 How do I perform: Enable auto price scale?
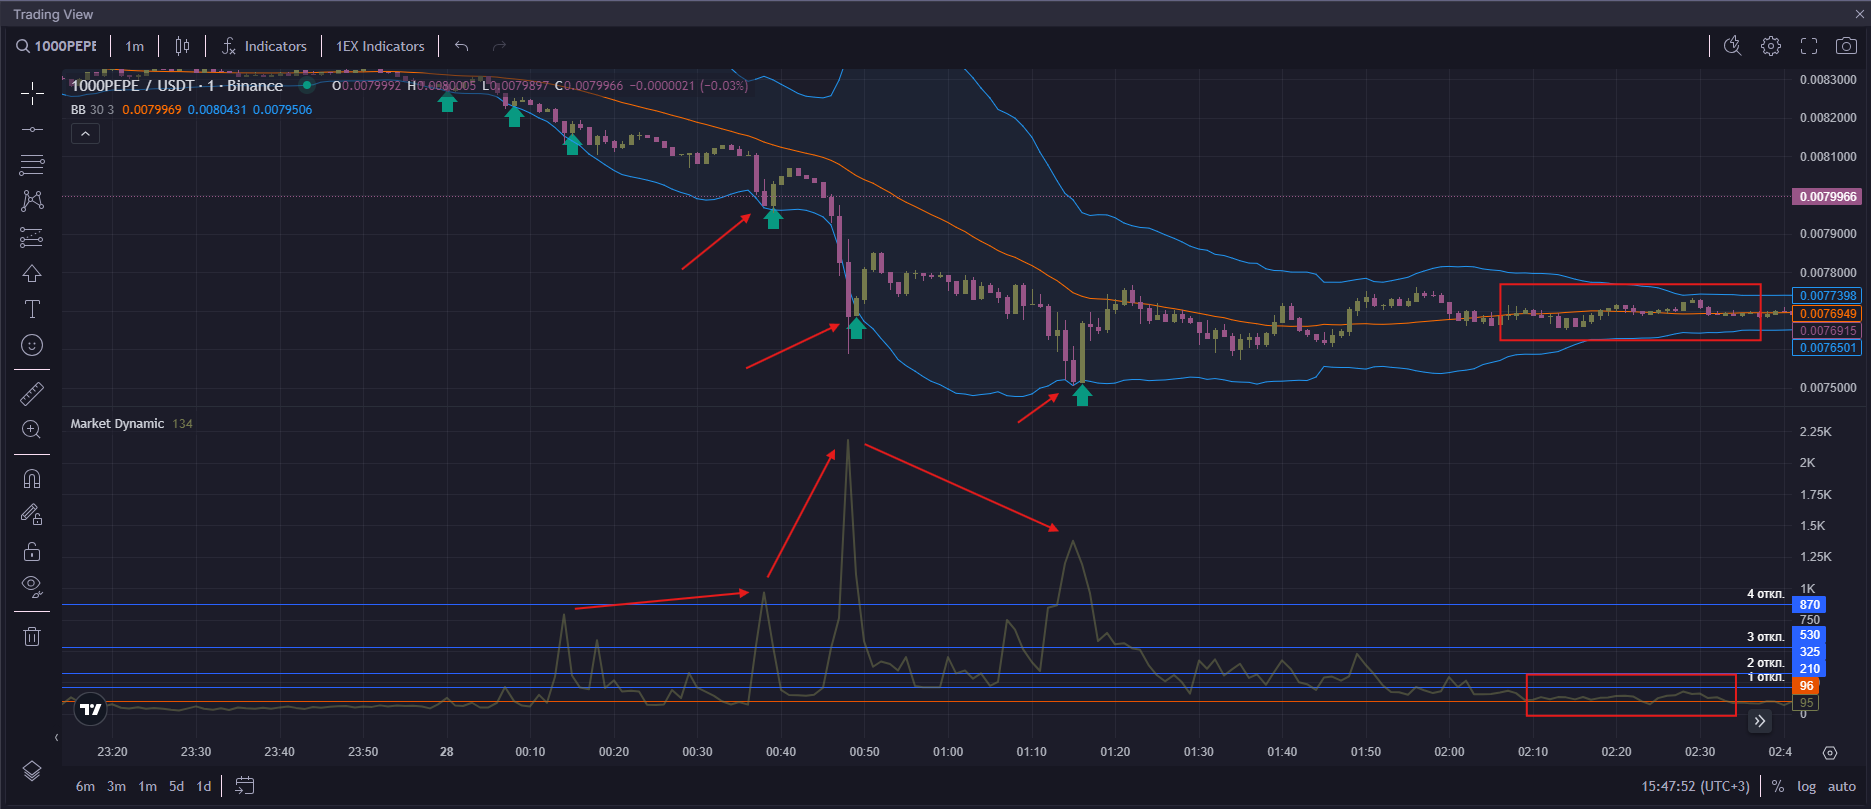(x=1842, y=786)
